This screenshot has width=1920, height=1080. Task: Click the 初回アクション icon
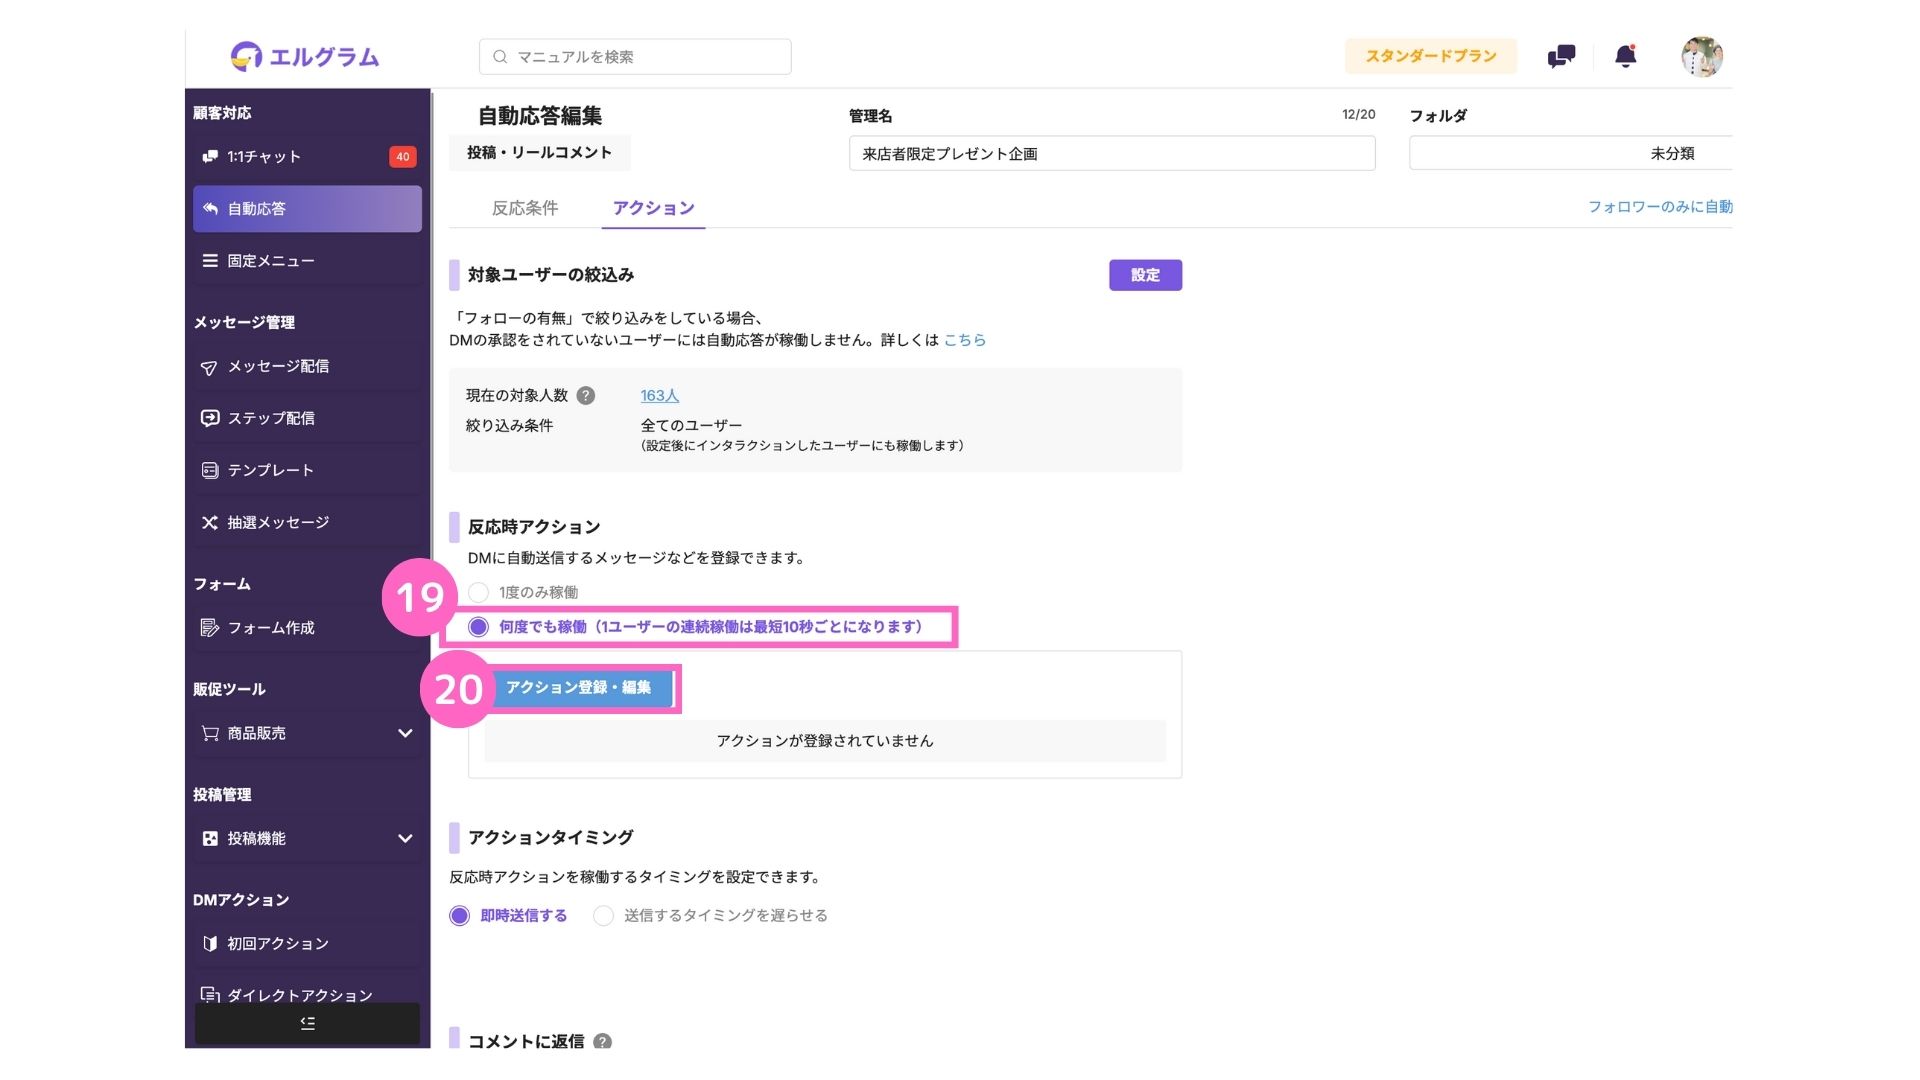[210, 943]
